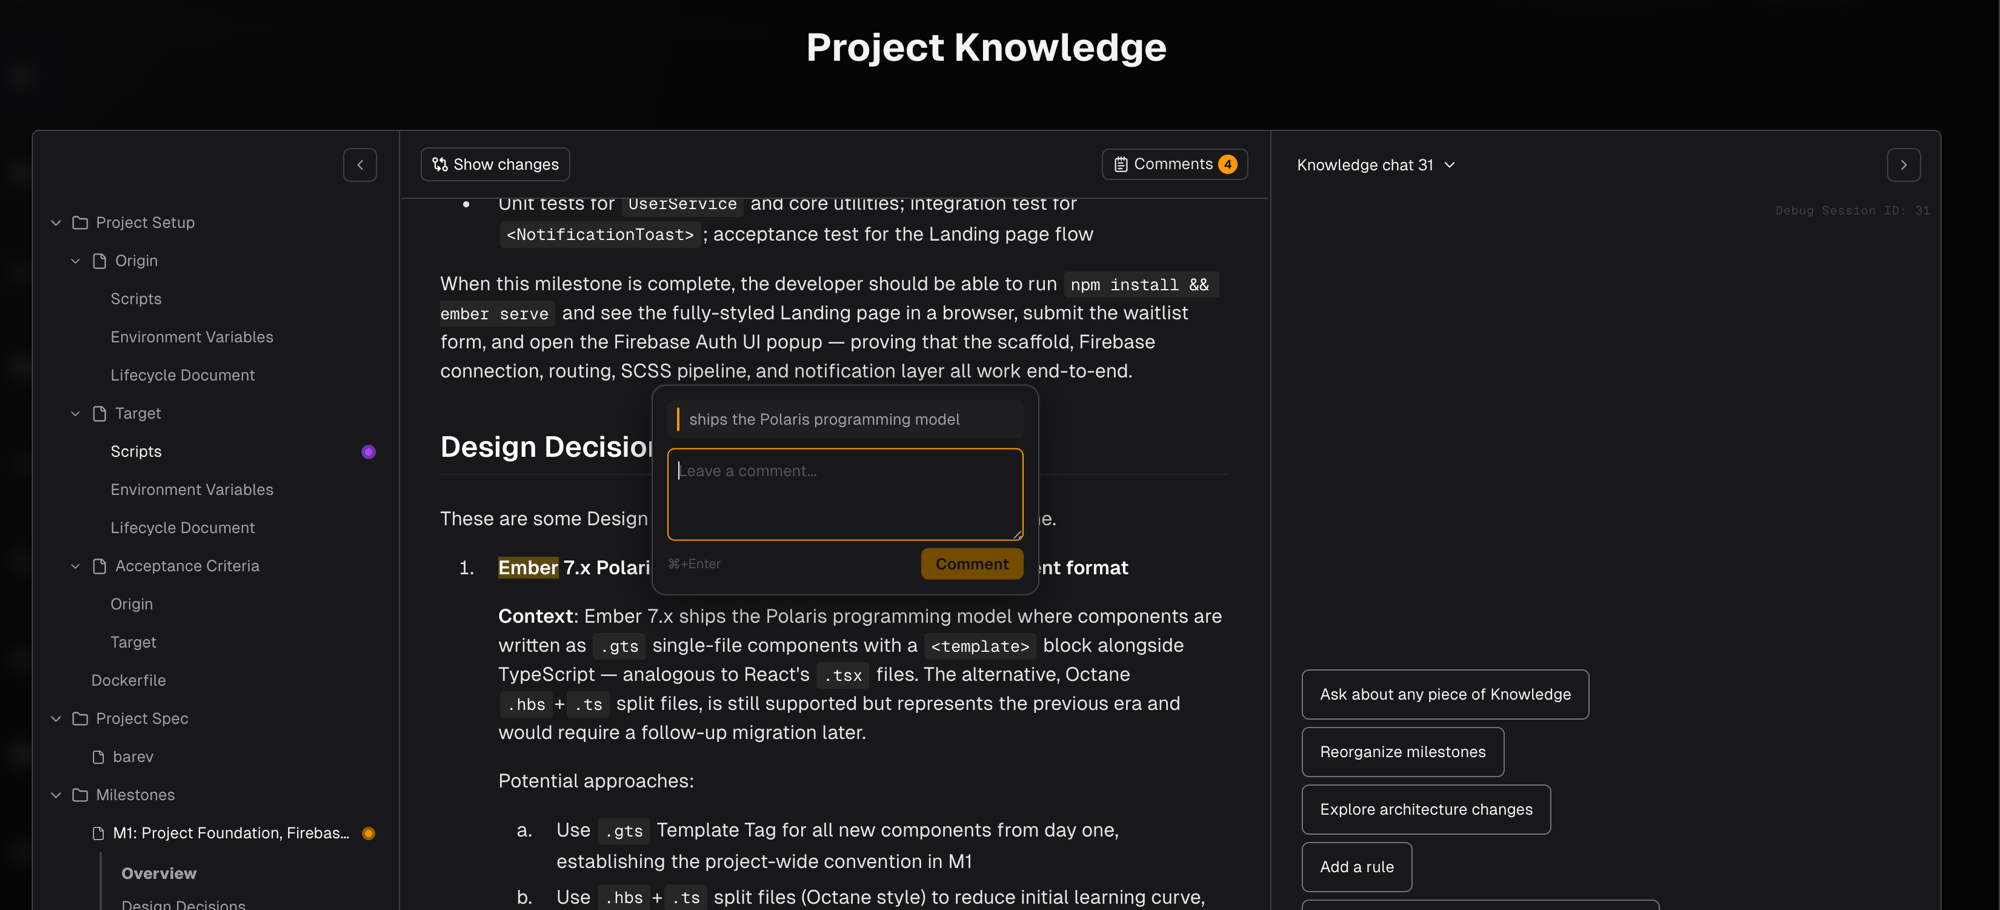Click the npm install && code snippet
Screen dimensions: 2000x910
(x=1140, y=285)
